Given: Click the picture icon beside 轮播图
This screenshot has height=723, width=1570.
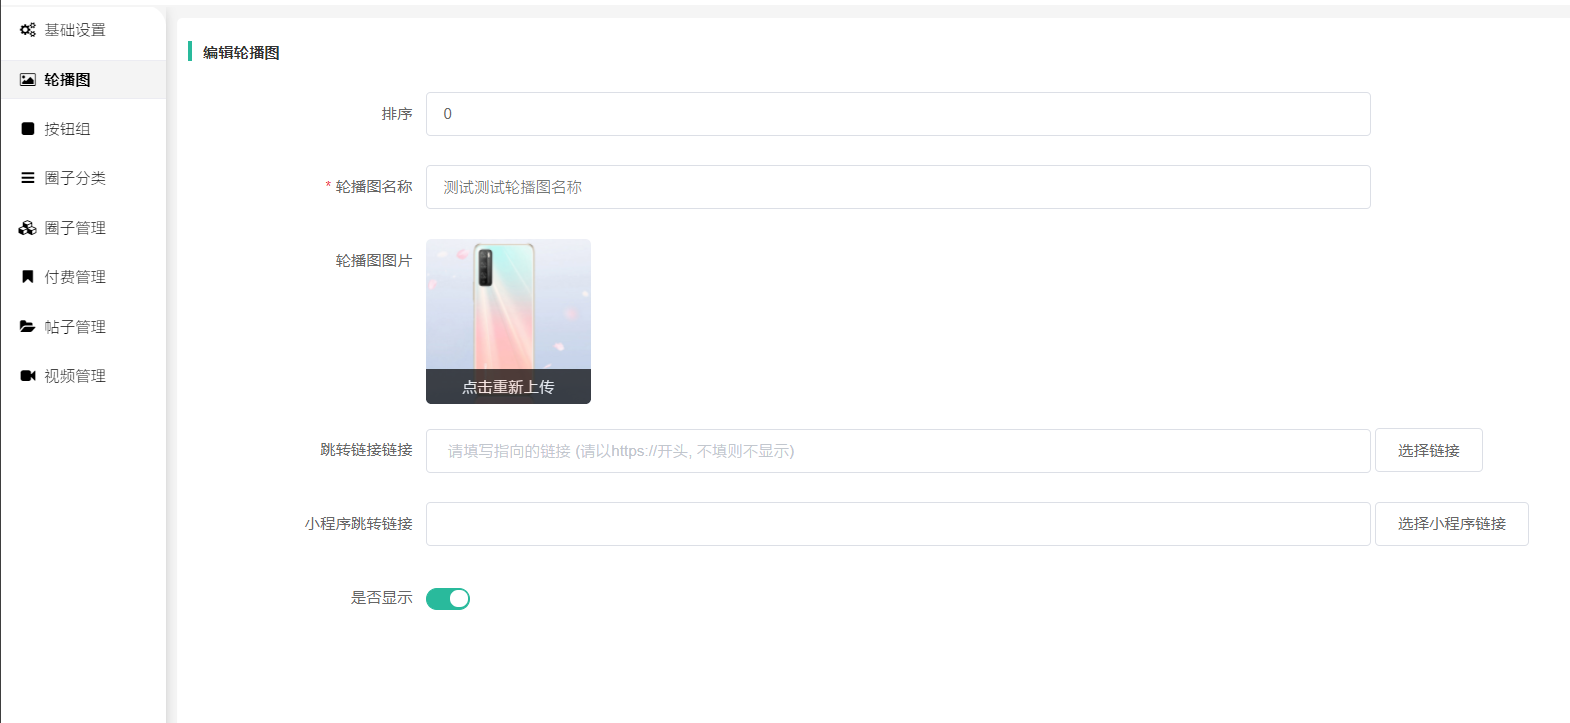Looking at the screenshot, I should (28, 80).
